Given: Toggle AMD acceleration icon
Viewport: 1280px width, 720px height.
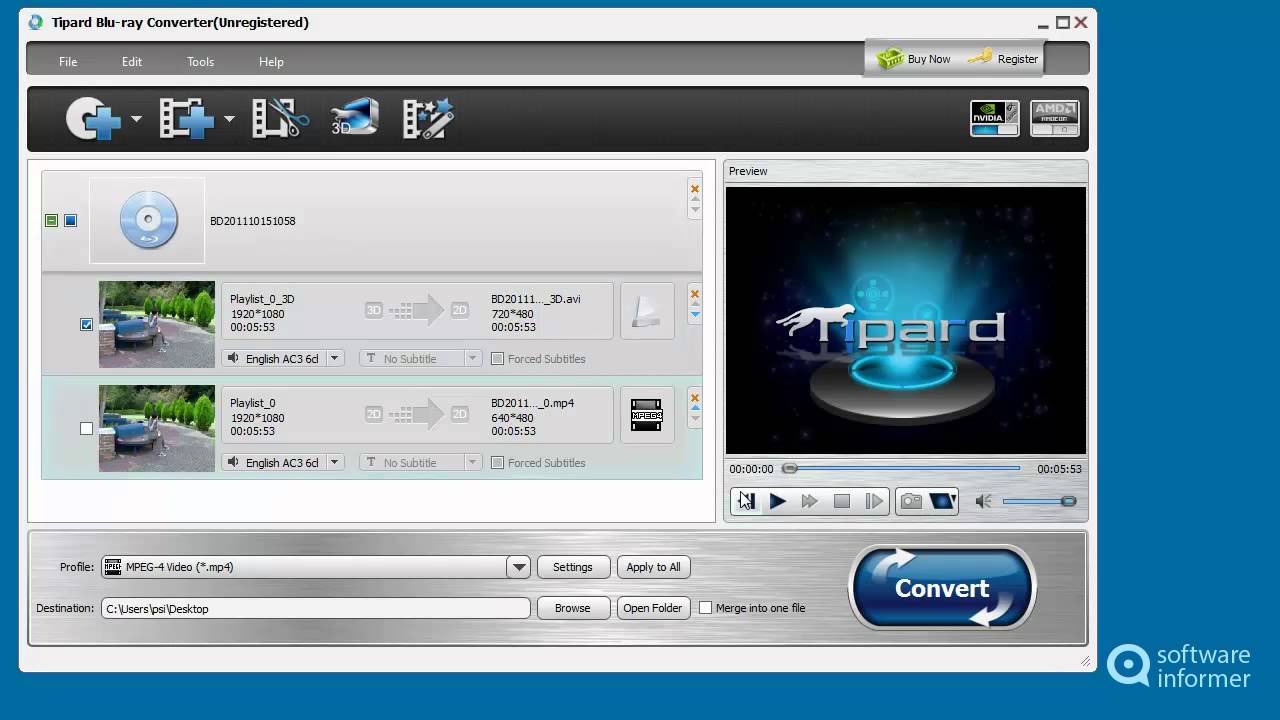Looking at the screenshot, I should tap(1054, 118).
